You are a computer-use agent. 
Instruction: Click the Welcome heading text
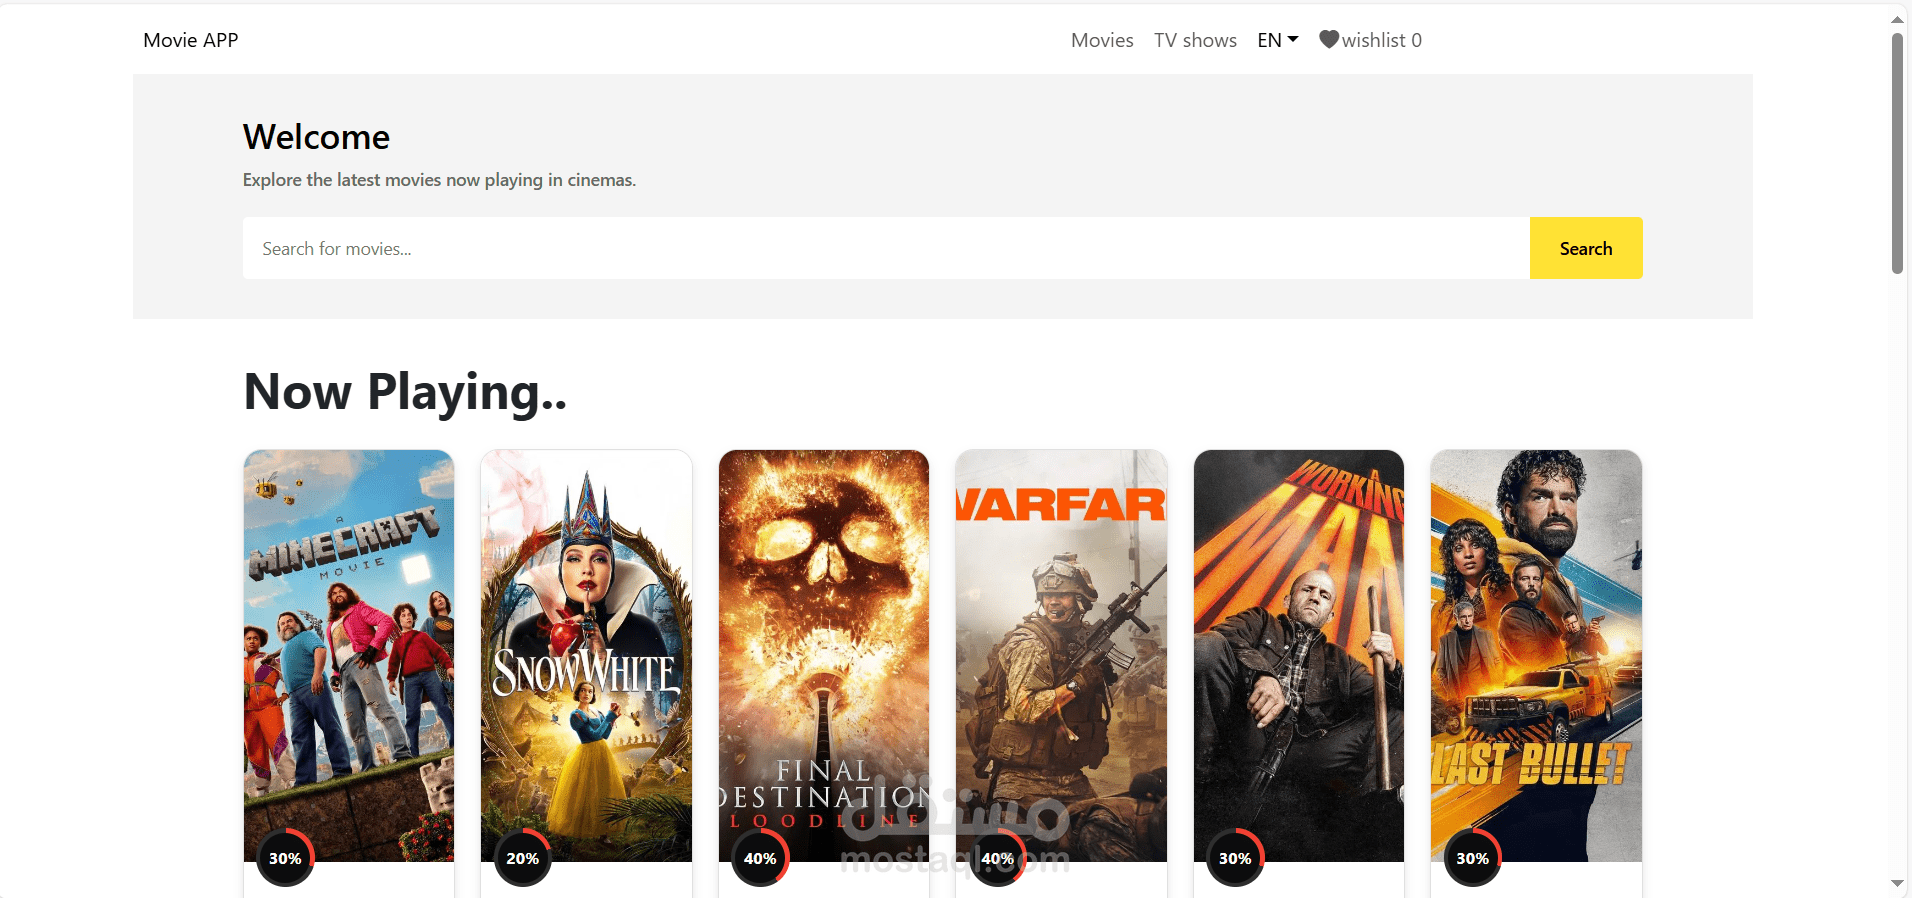[x=316, y=137]
